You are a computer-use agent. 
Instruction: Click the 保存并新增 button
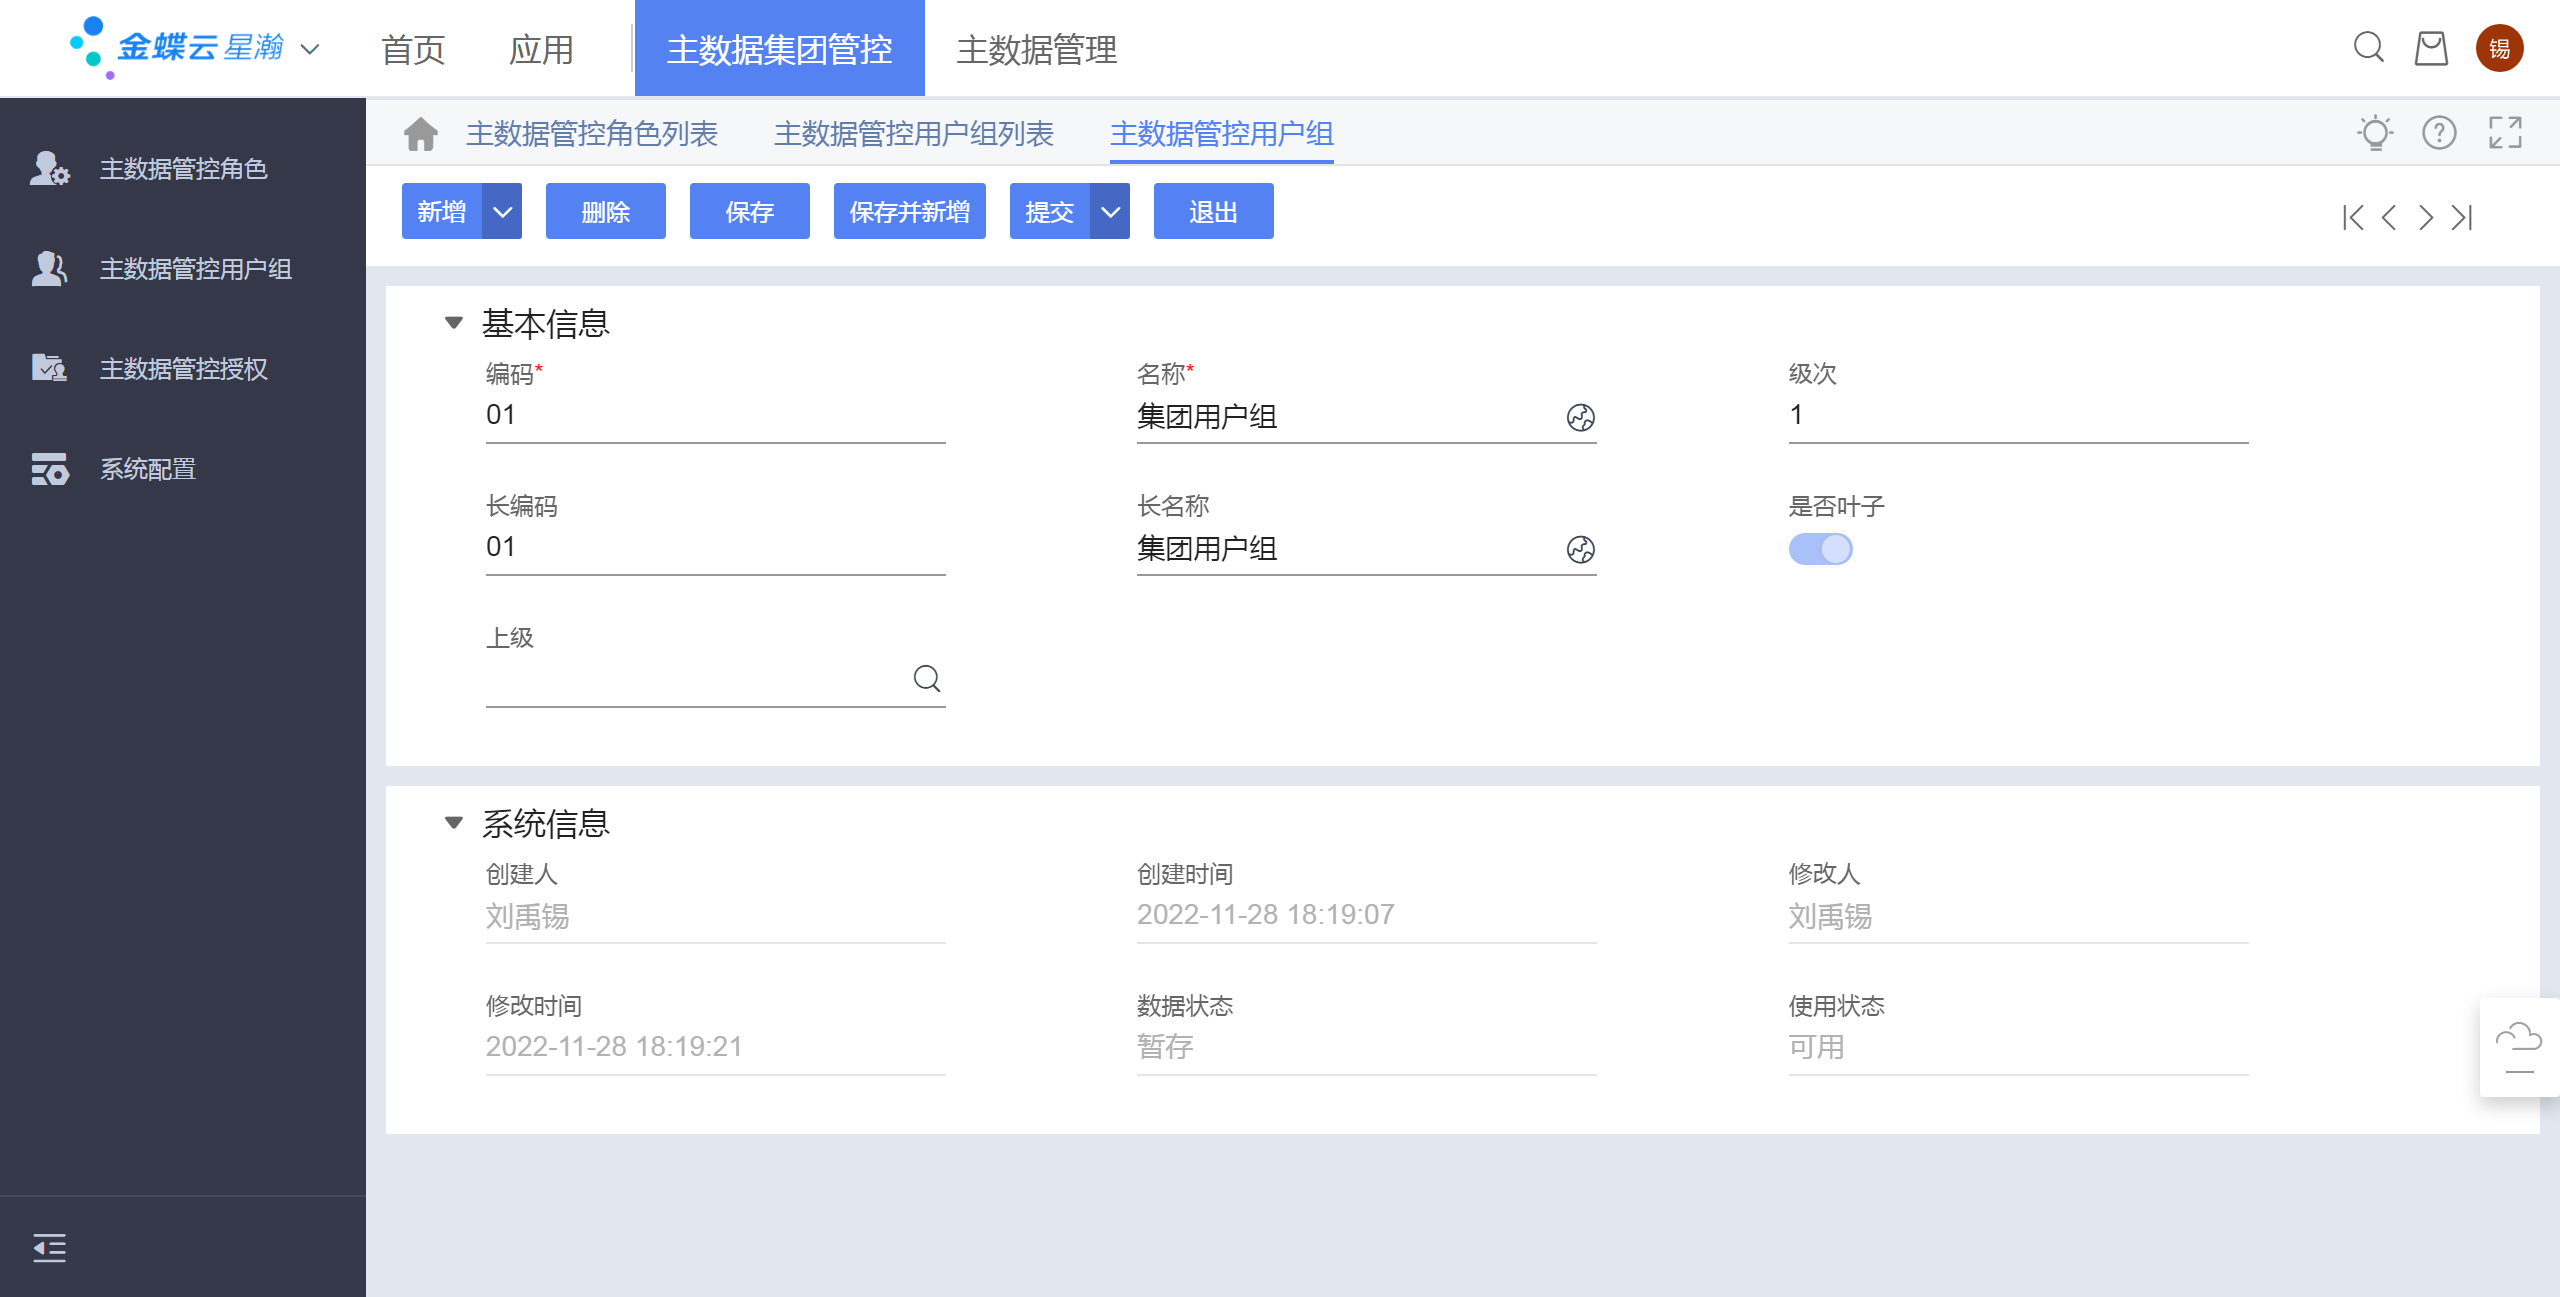click(x=910, y=211)
